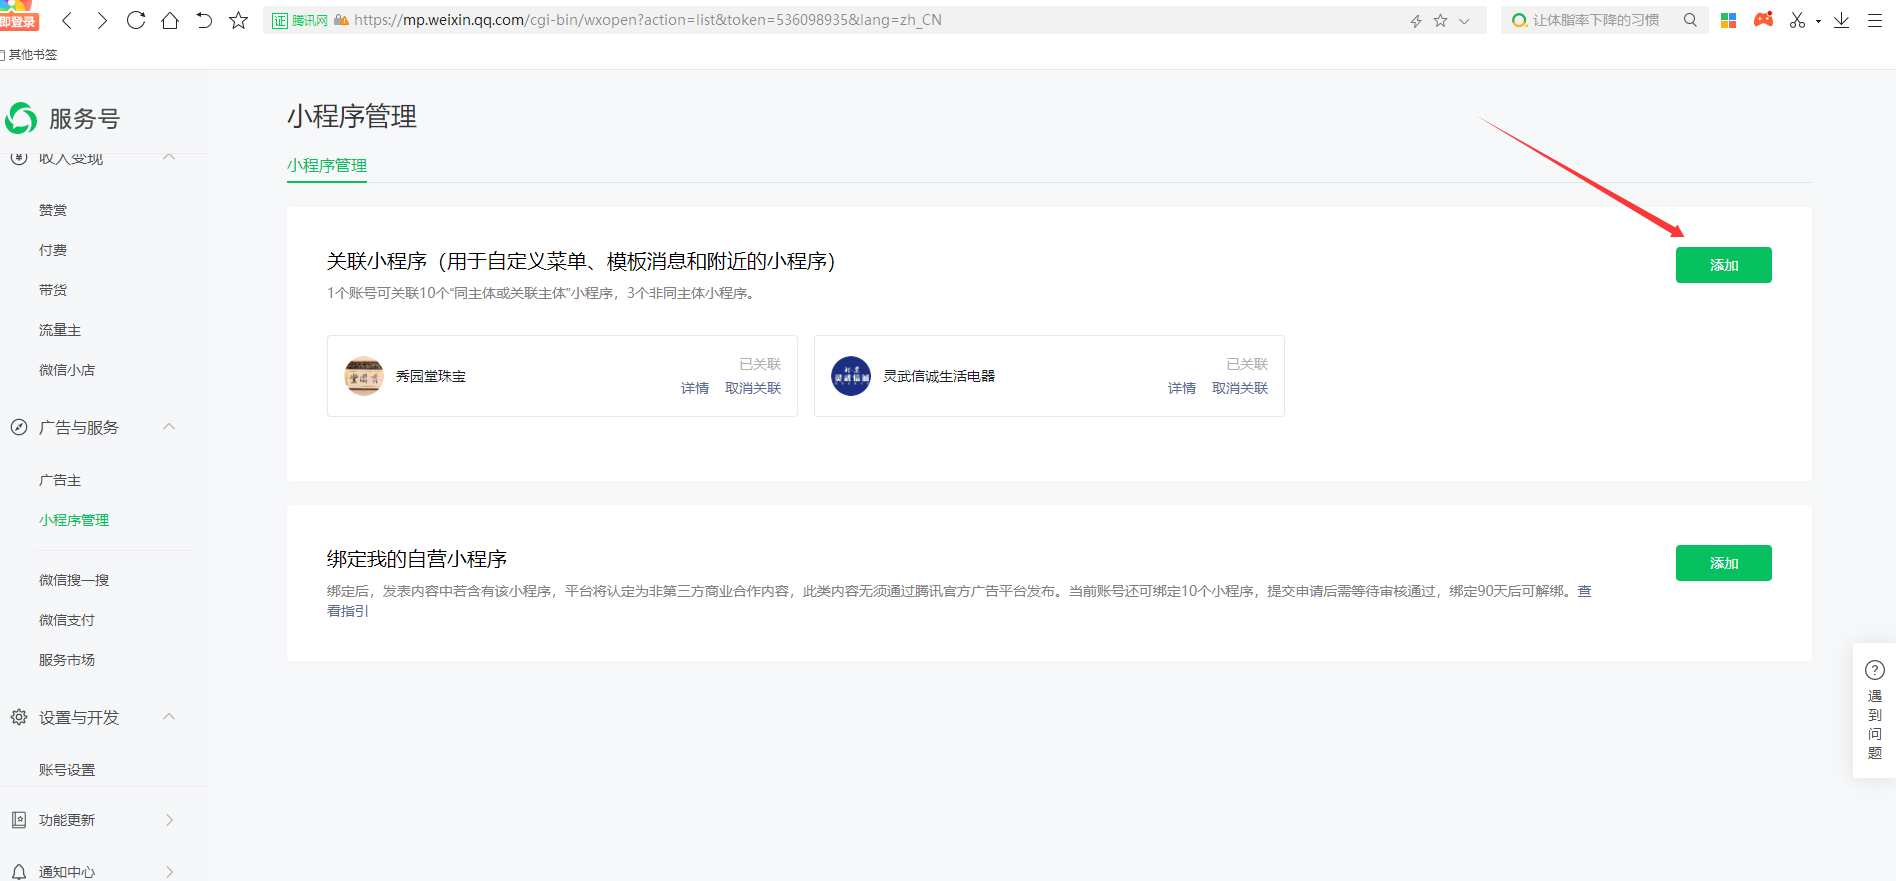
Task: Open 流量主 in the sidebar
Action: click(x=60, y=330)
